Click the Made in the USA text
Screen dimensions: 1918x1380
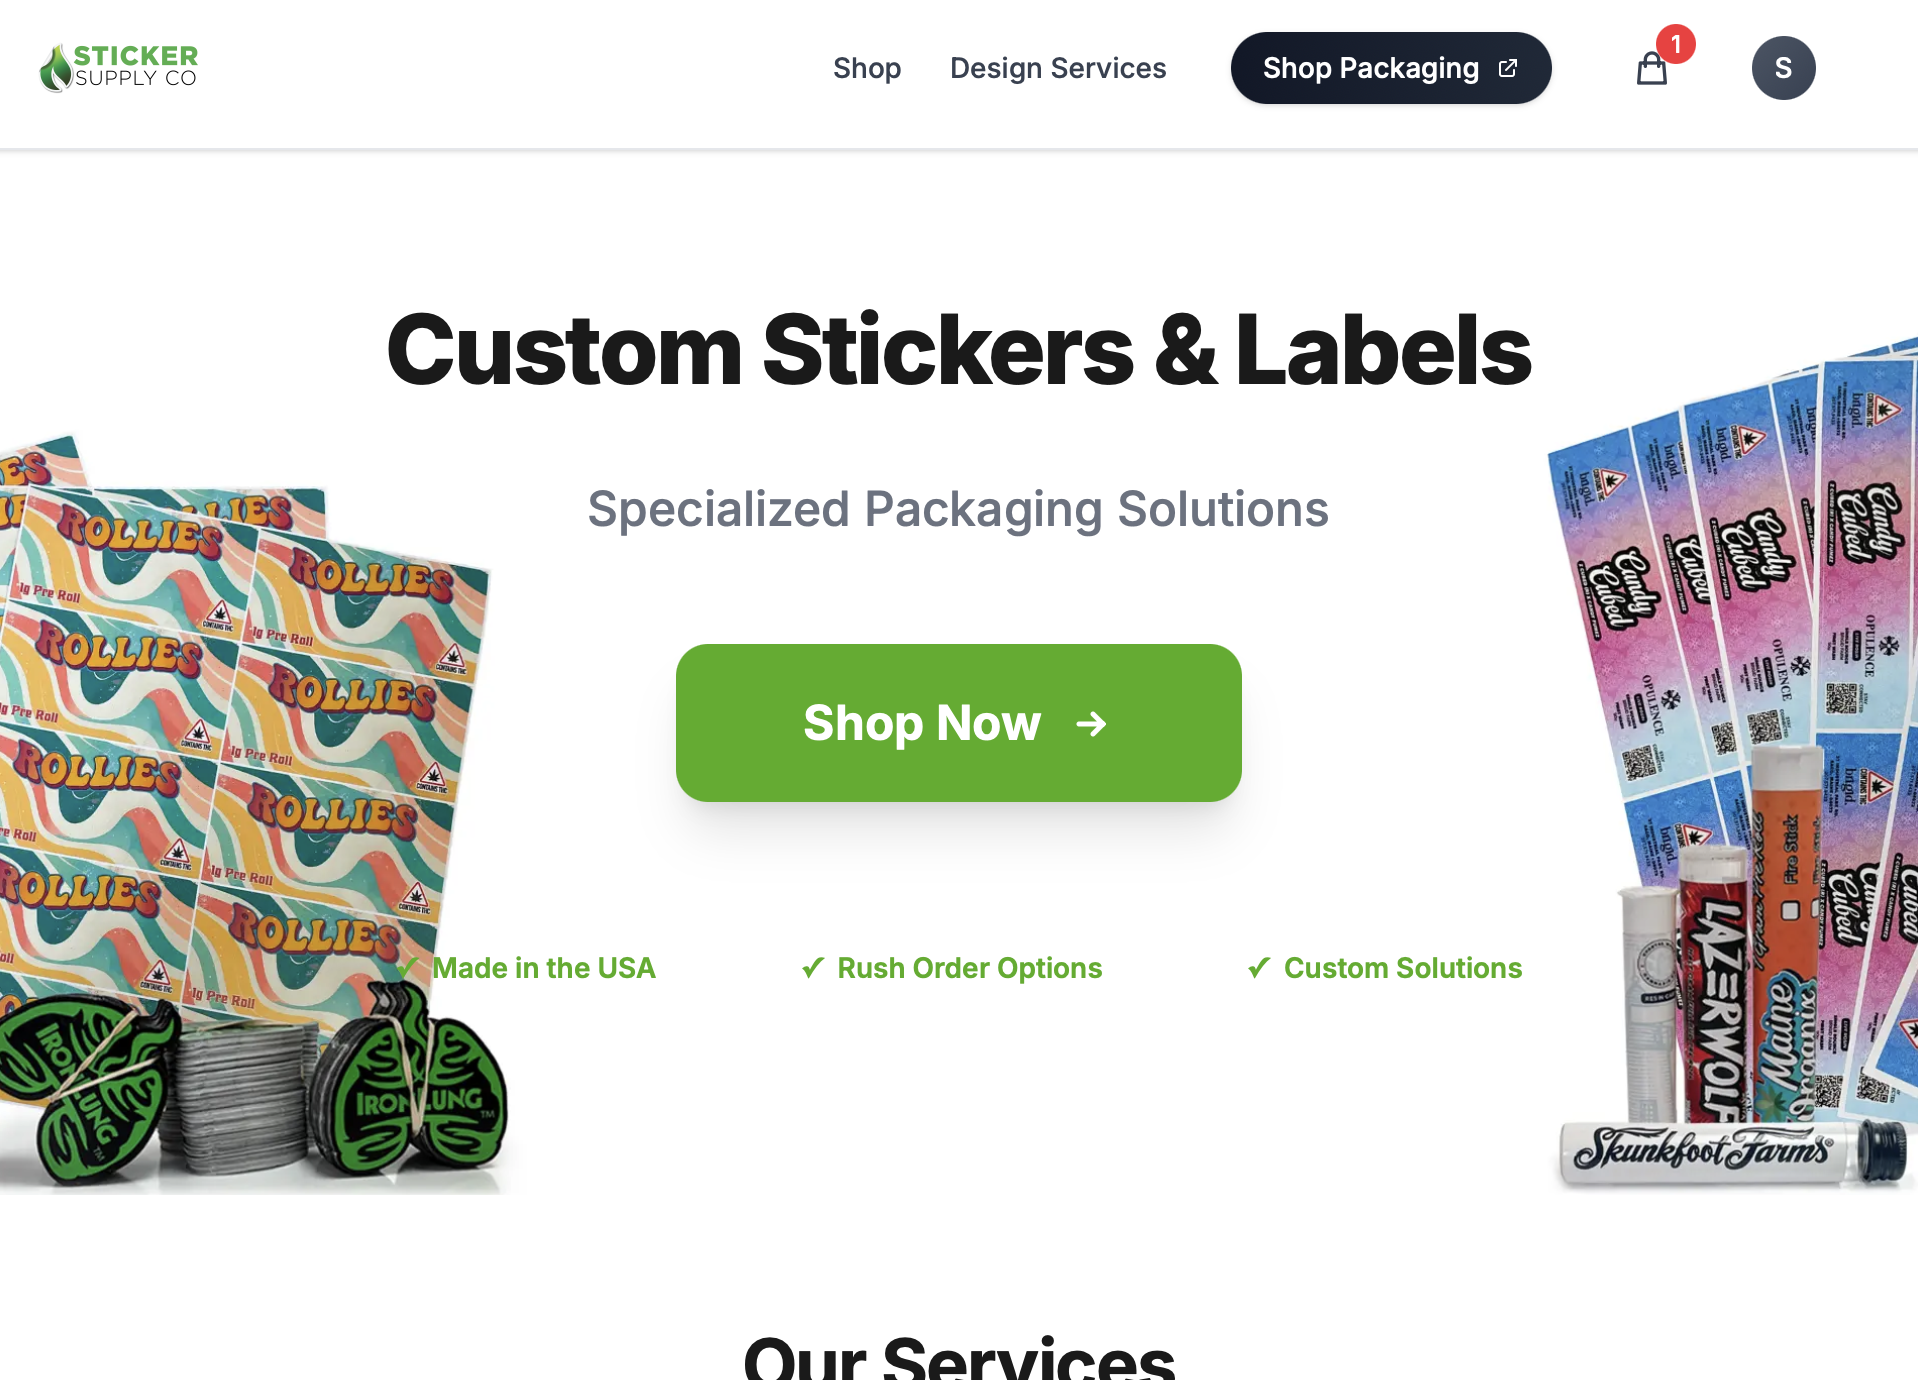[x=544, y=968]
